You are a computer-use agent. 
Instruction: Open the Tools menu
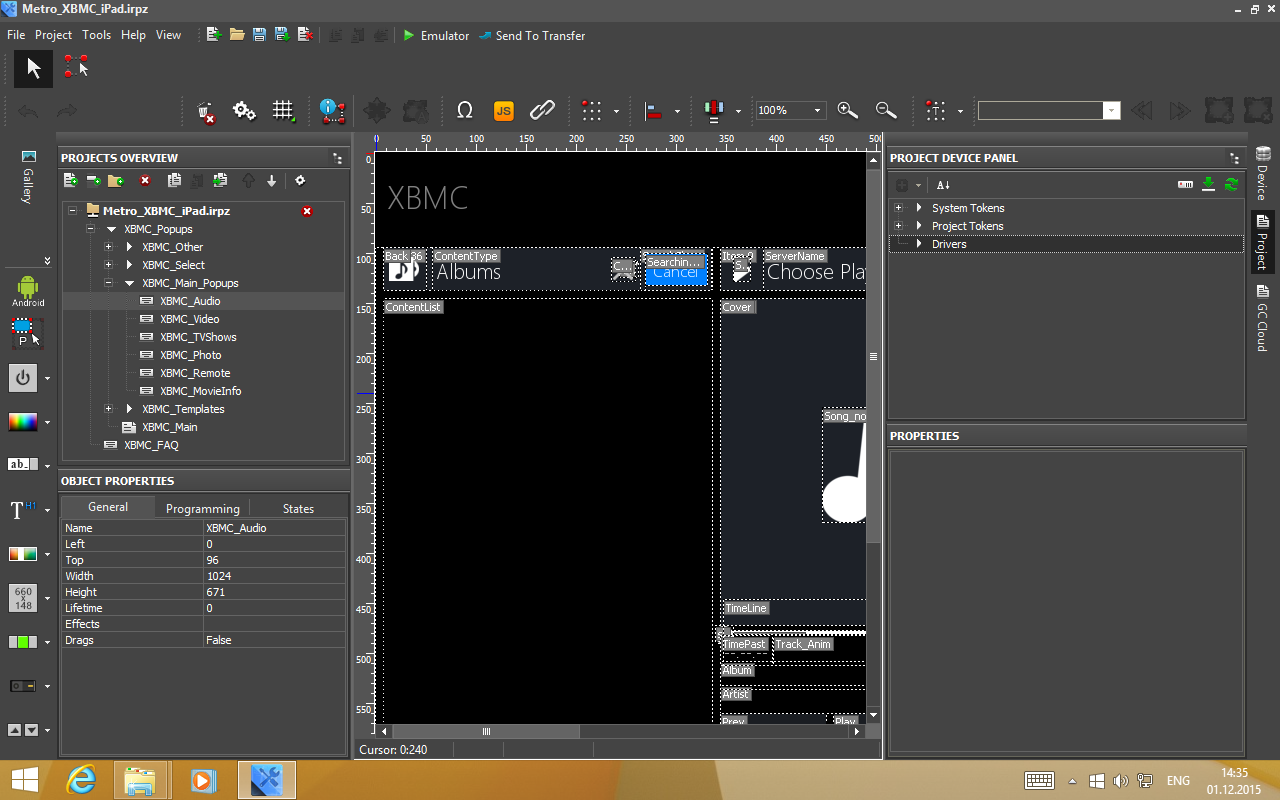coord(96,35)
